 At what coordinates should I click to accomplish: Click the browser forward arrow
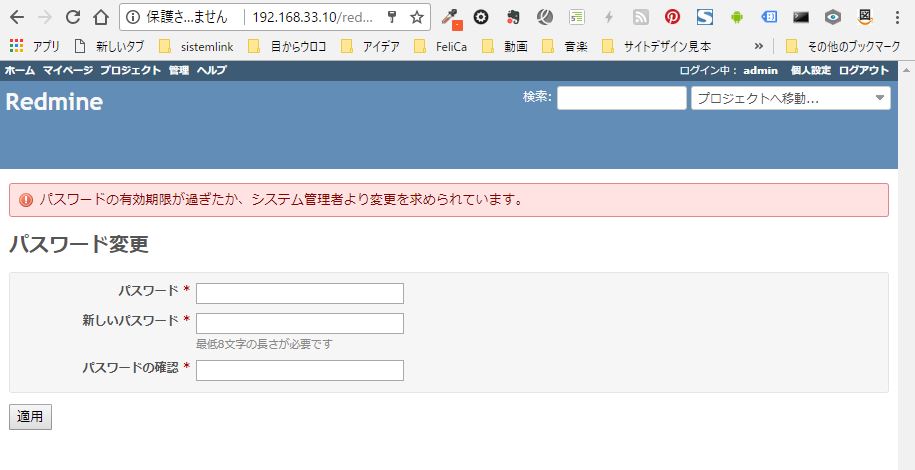point(44,17)
